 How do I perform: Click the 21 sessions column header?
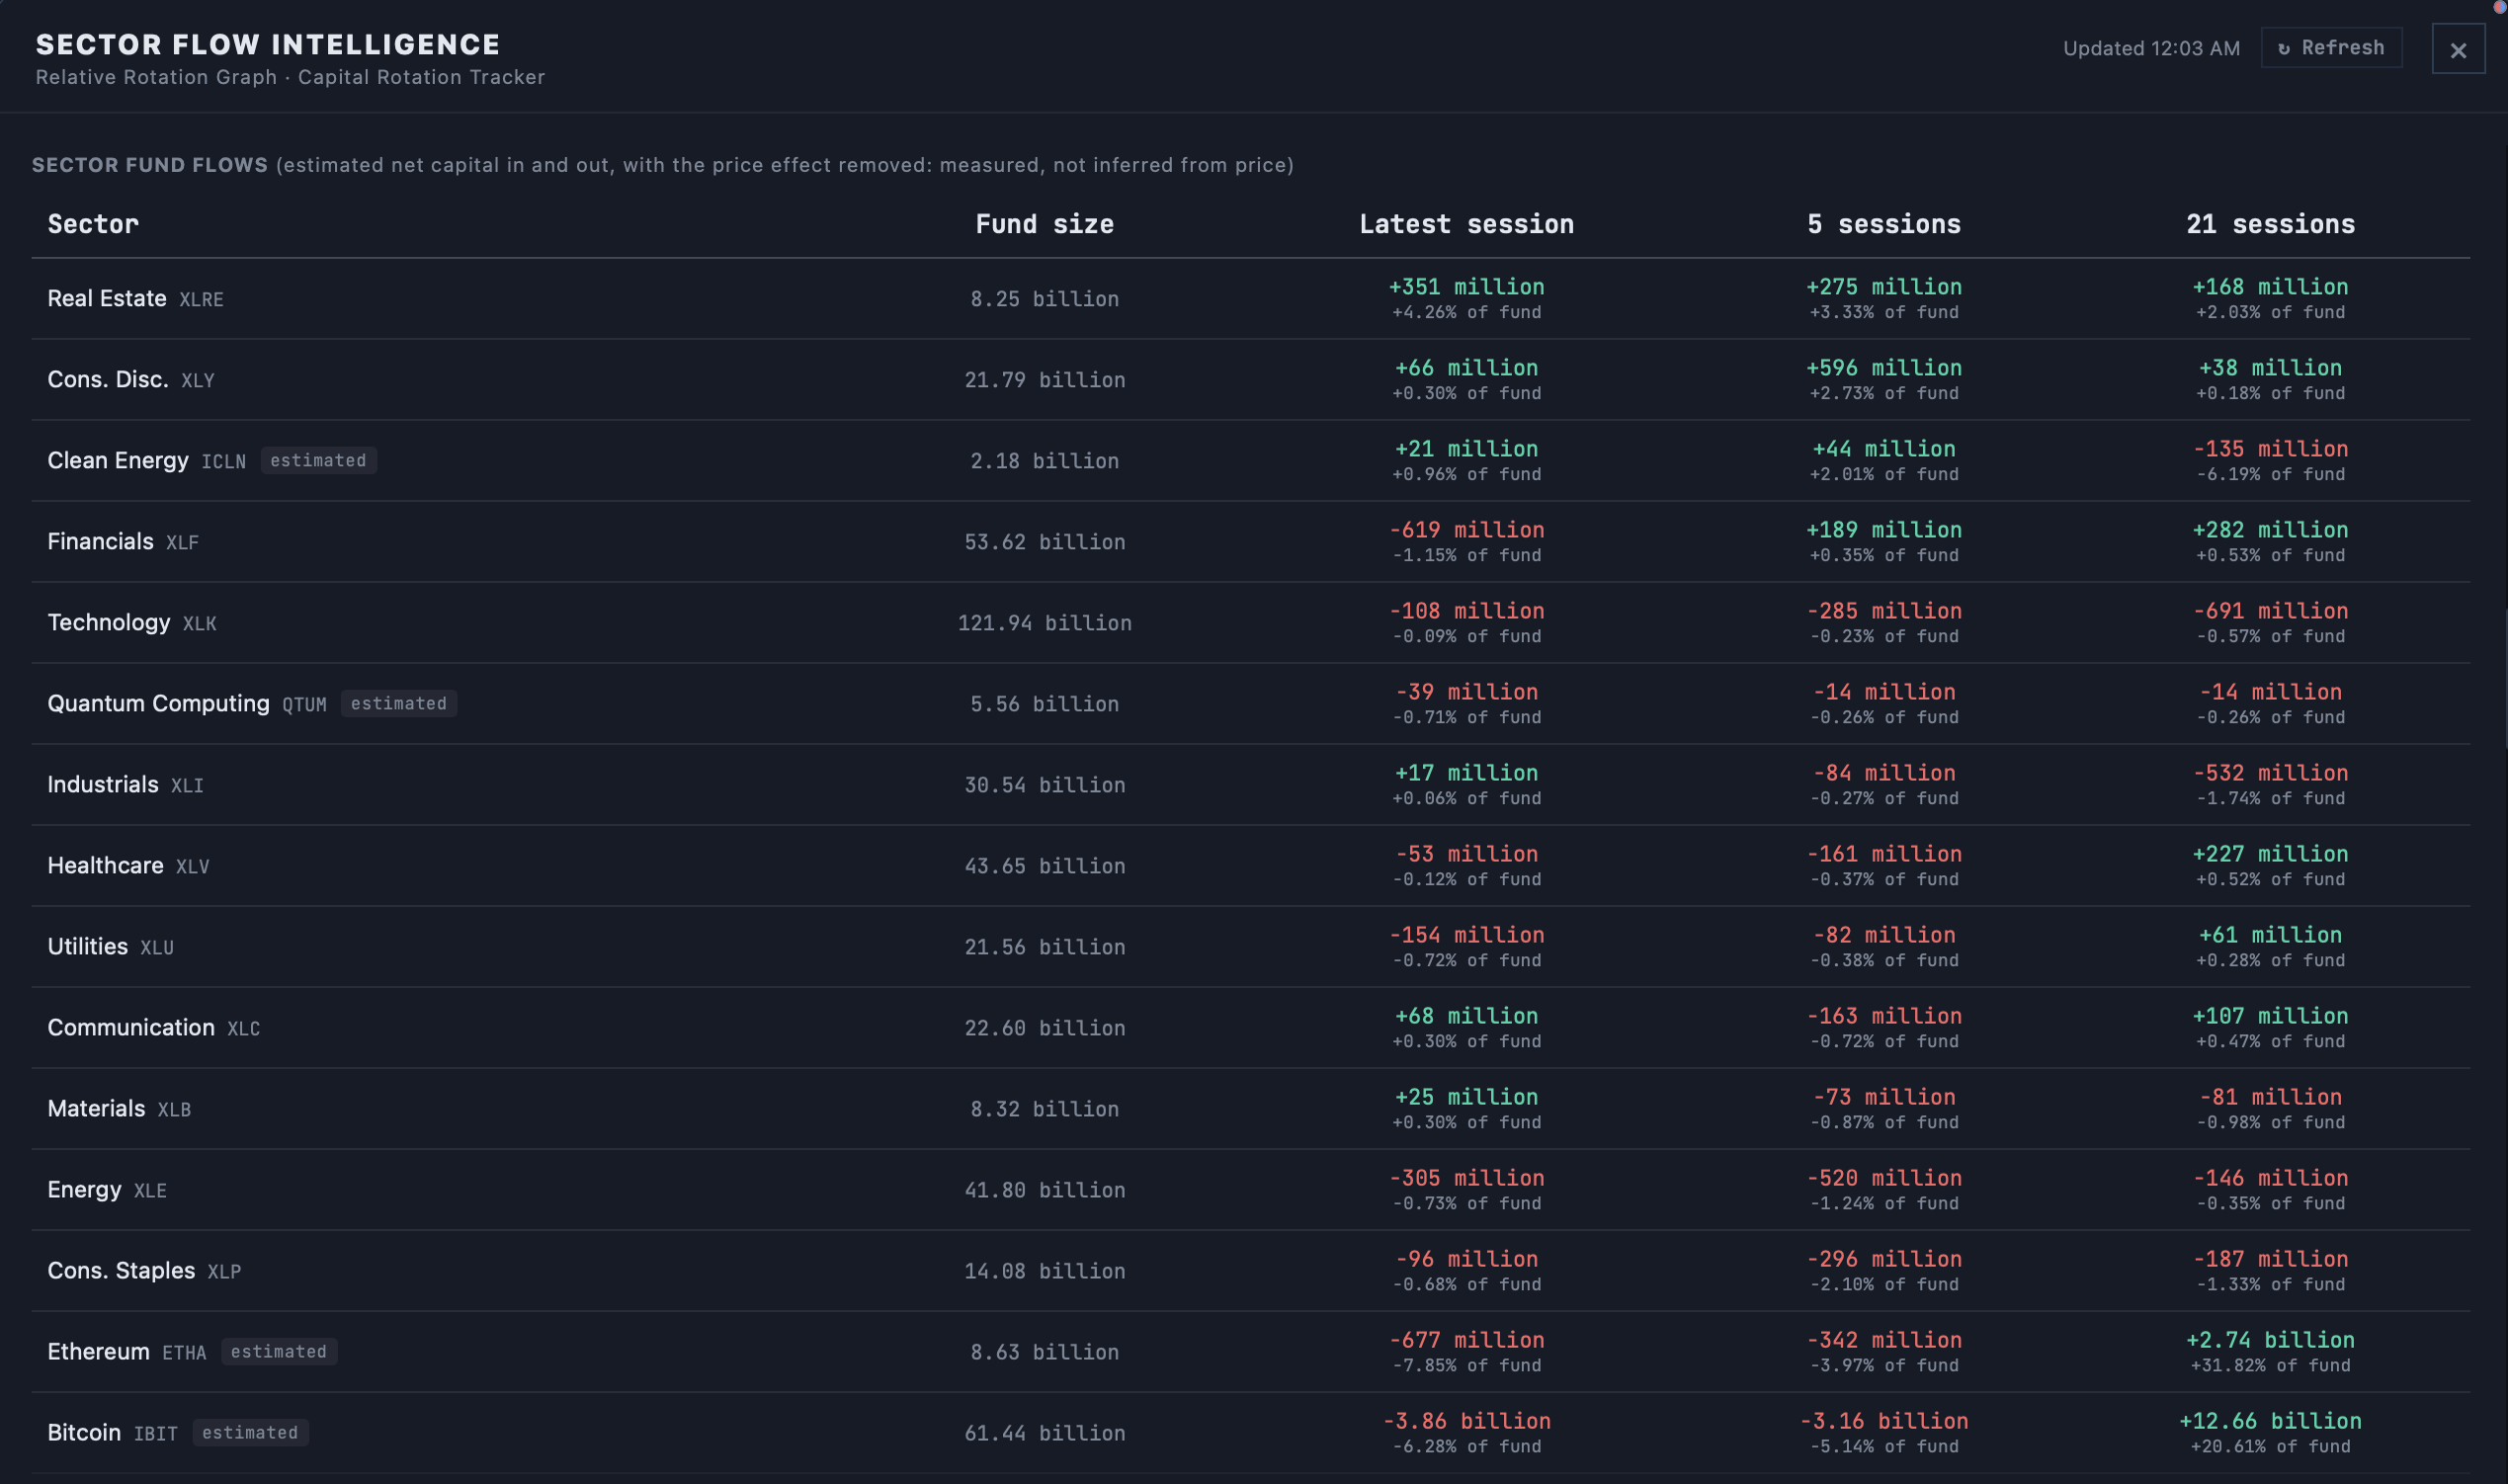(x=2270, y=224)
